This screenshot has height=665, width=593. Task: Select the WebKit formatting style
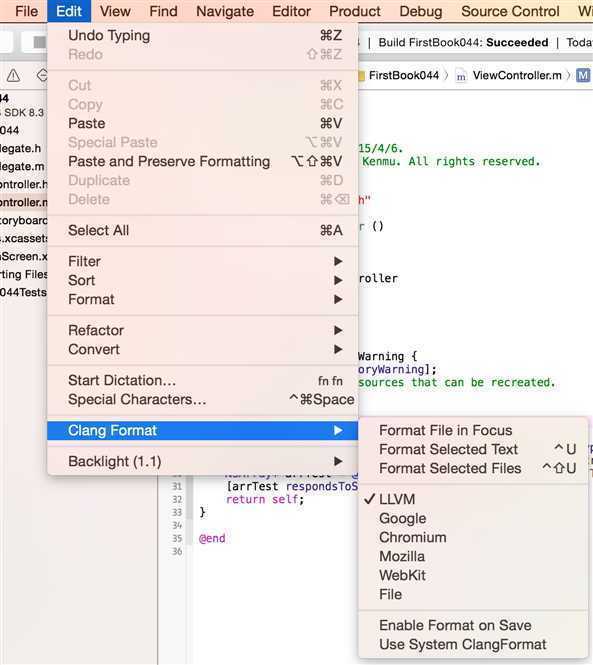click(473, 576)
